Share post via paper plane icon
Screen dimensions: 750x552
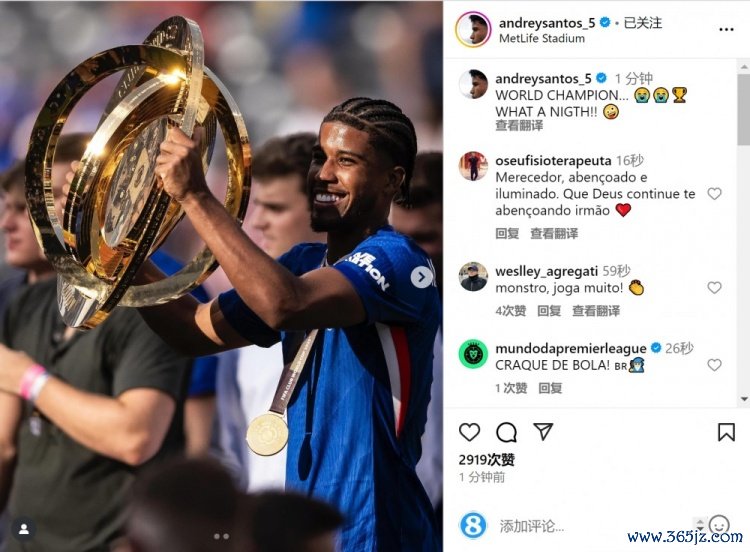tap(543, 431)
